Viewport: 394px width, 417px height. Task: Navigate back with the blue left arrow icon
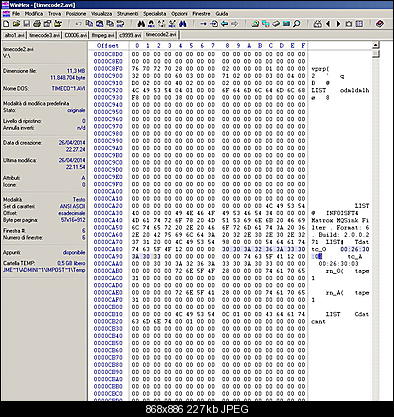pyautogui.click(x=224, y=24)
